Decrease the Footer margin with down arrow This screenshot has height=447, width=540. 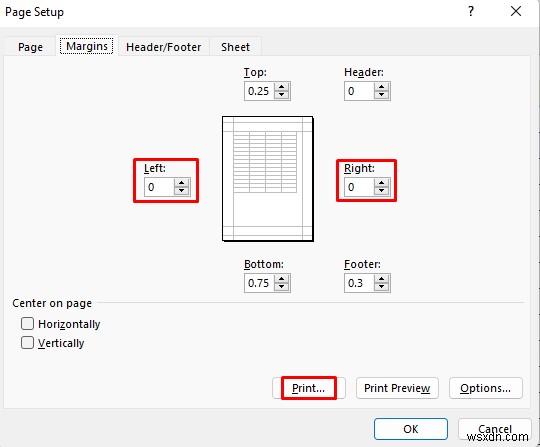[x=381, y=287]
